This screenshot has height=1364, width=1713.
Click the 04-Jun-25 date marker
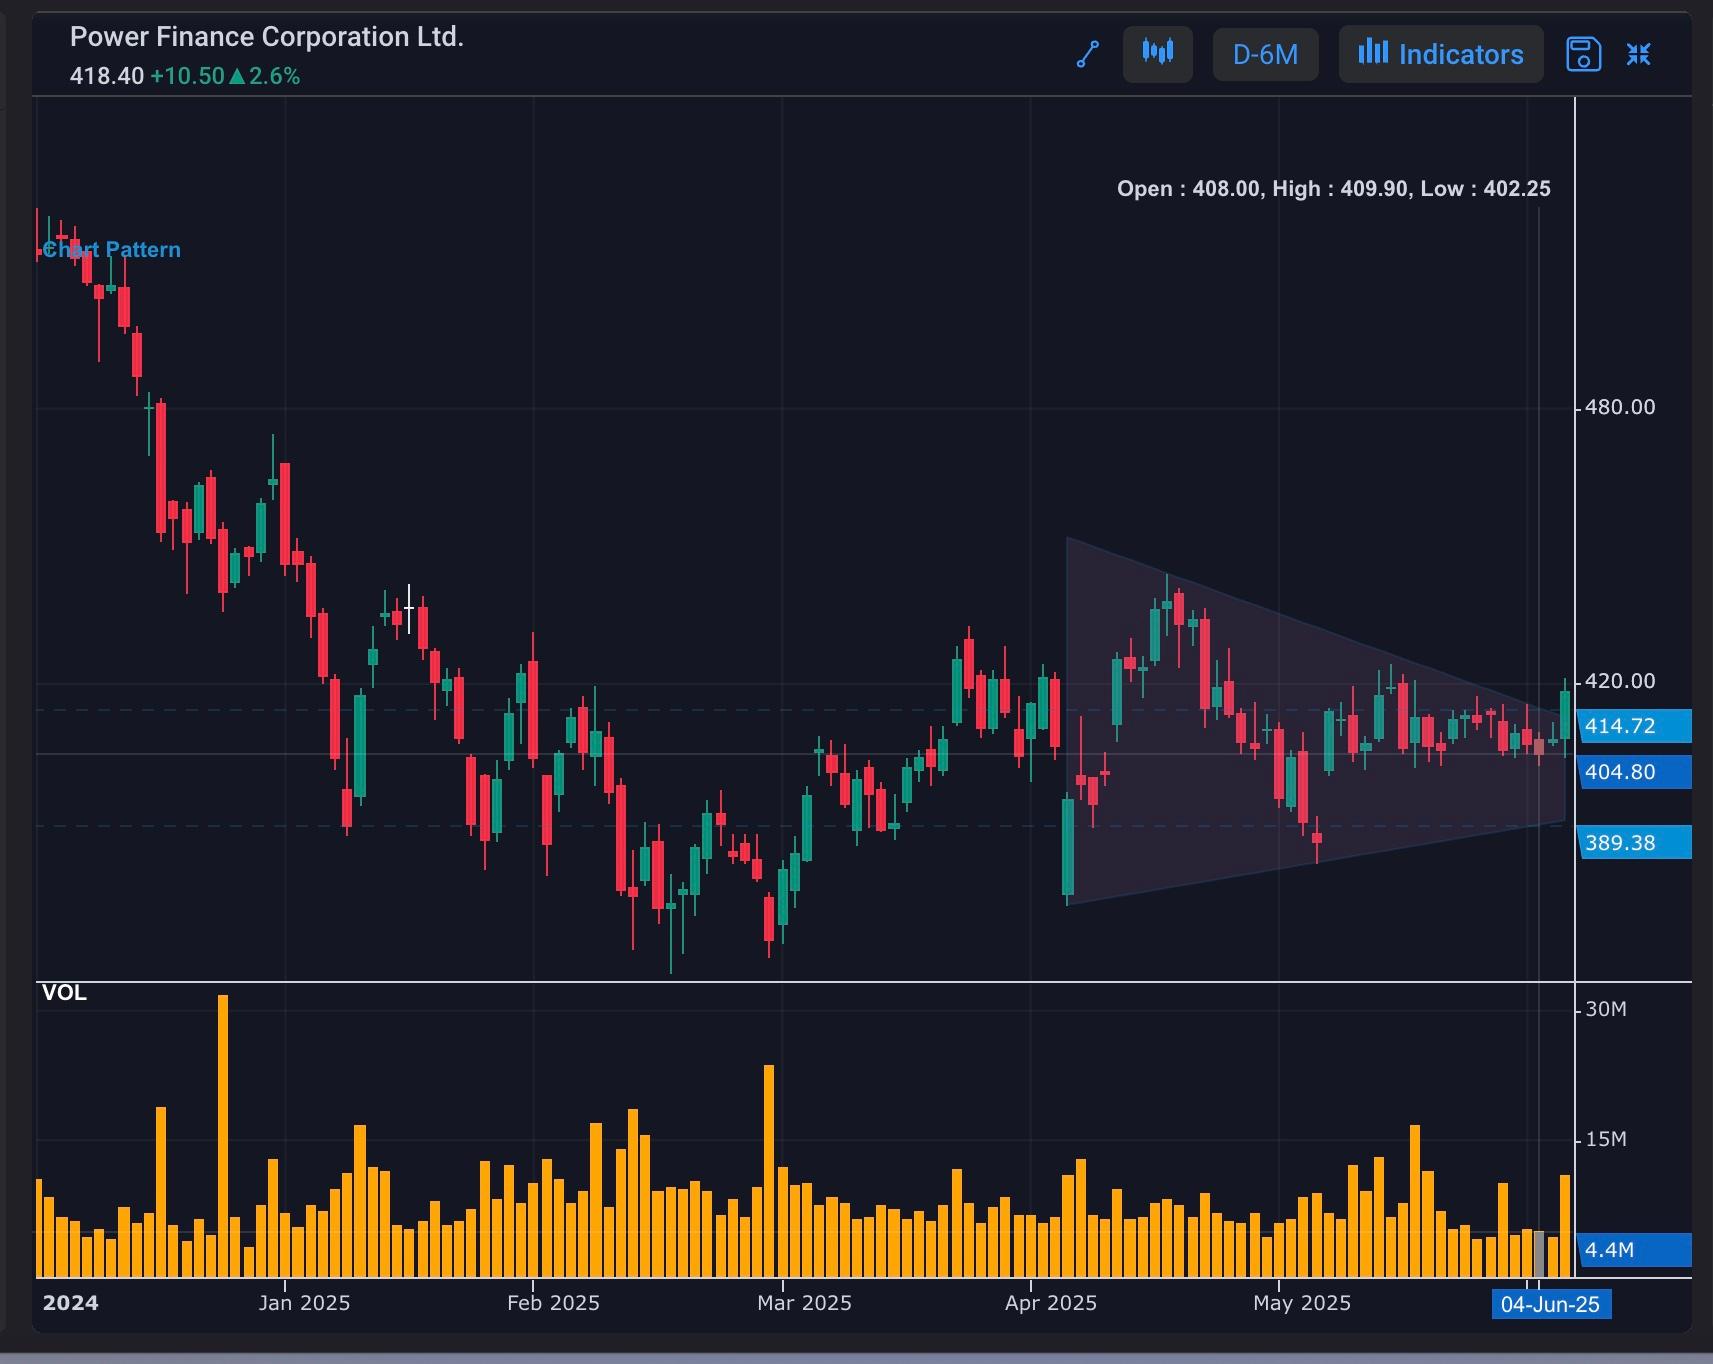[x=1551, y=1304]
